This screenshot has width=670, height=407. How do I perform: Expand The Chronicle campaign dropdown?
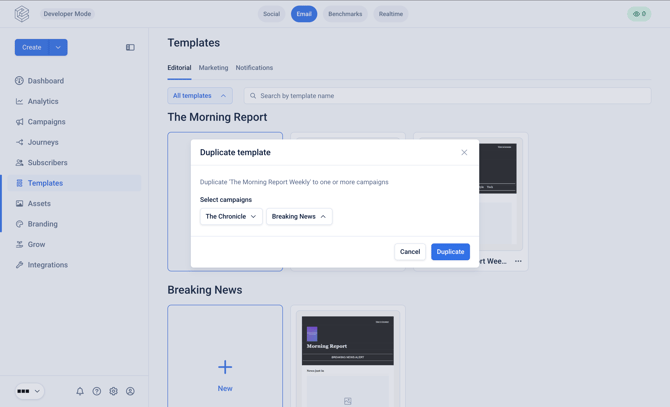231,217
